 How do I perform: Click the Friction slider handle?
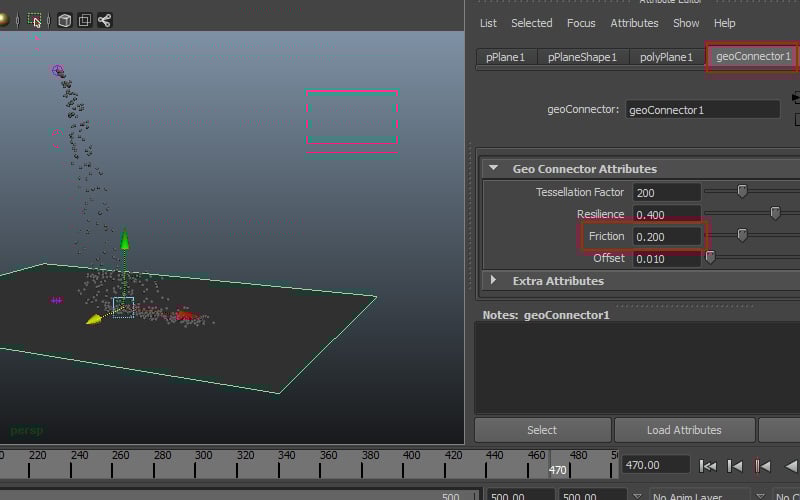click(742, 235)
